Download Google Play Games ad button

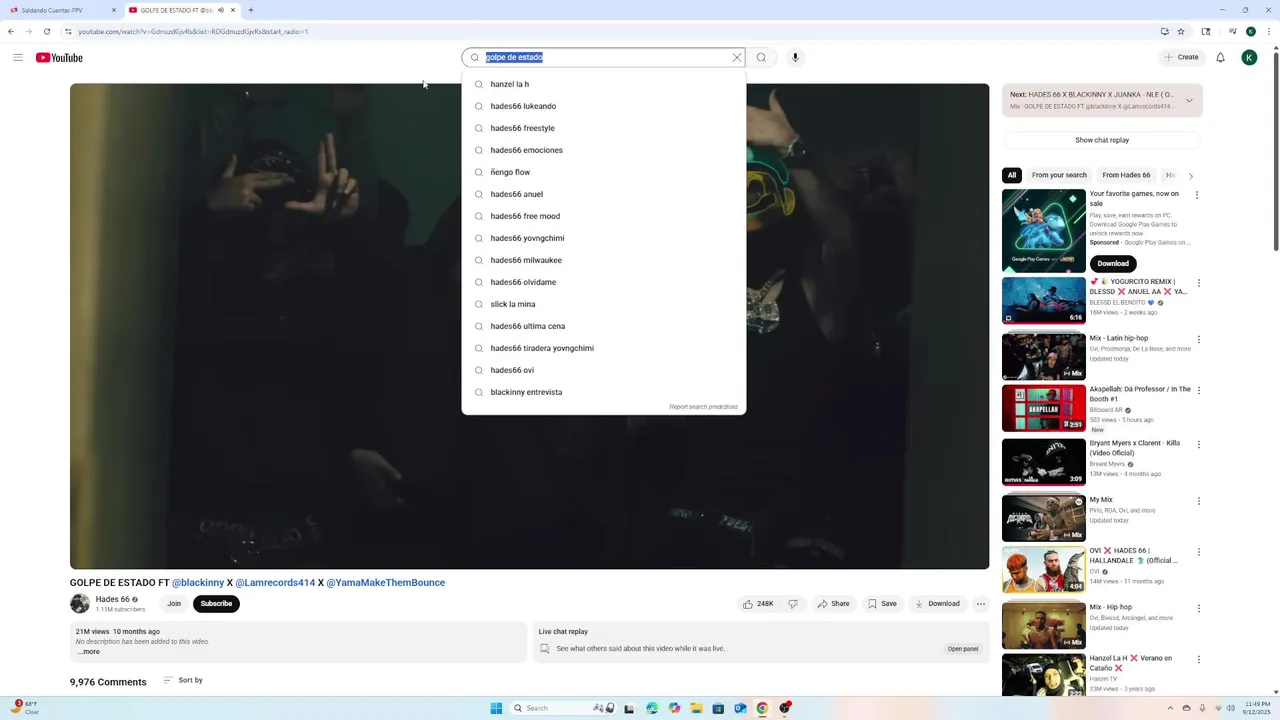pos(1113,263)
